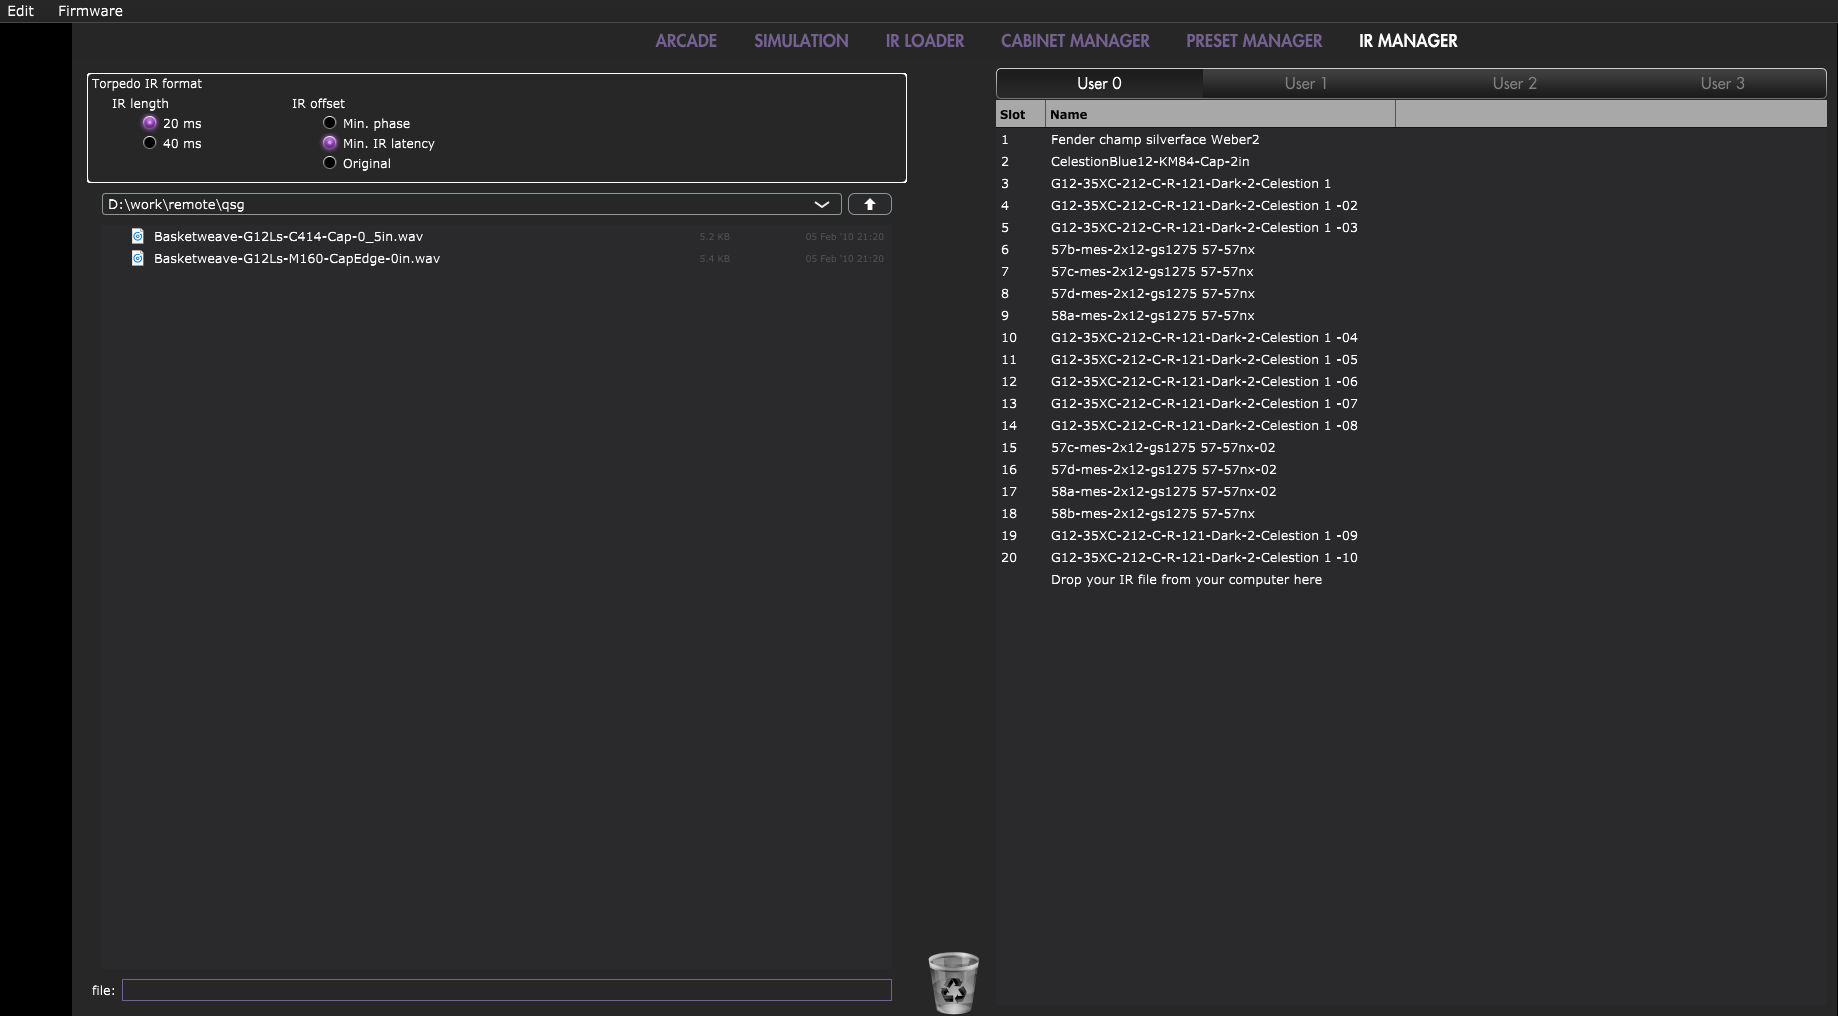Open the Firmware menu
The height and width of the screenshot is (1016, 1838).
click(x=90, y=11)
